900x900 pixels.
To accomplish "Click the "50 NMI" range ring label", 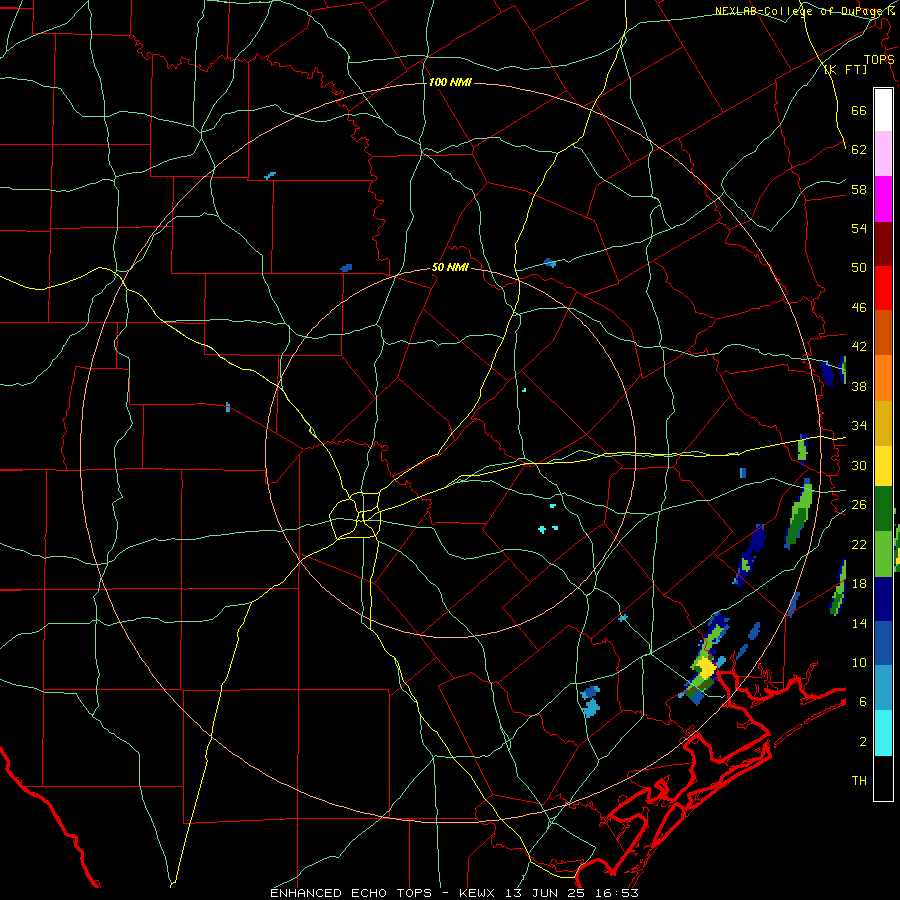I will click(x=450, y=267).
